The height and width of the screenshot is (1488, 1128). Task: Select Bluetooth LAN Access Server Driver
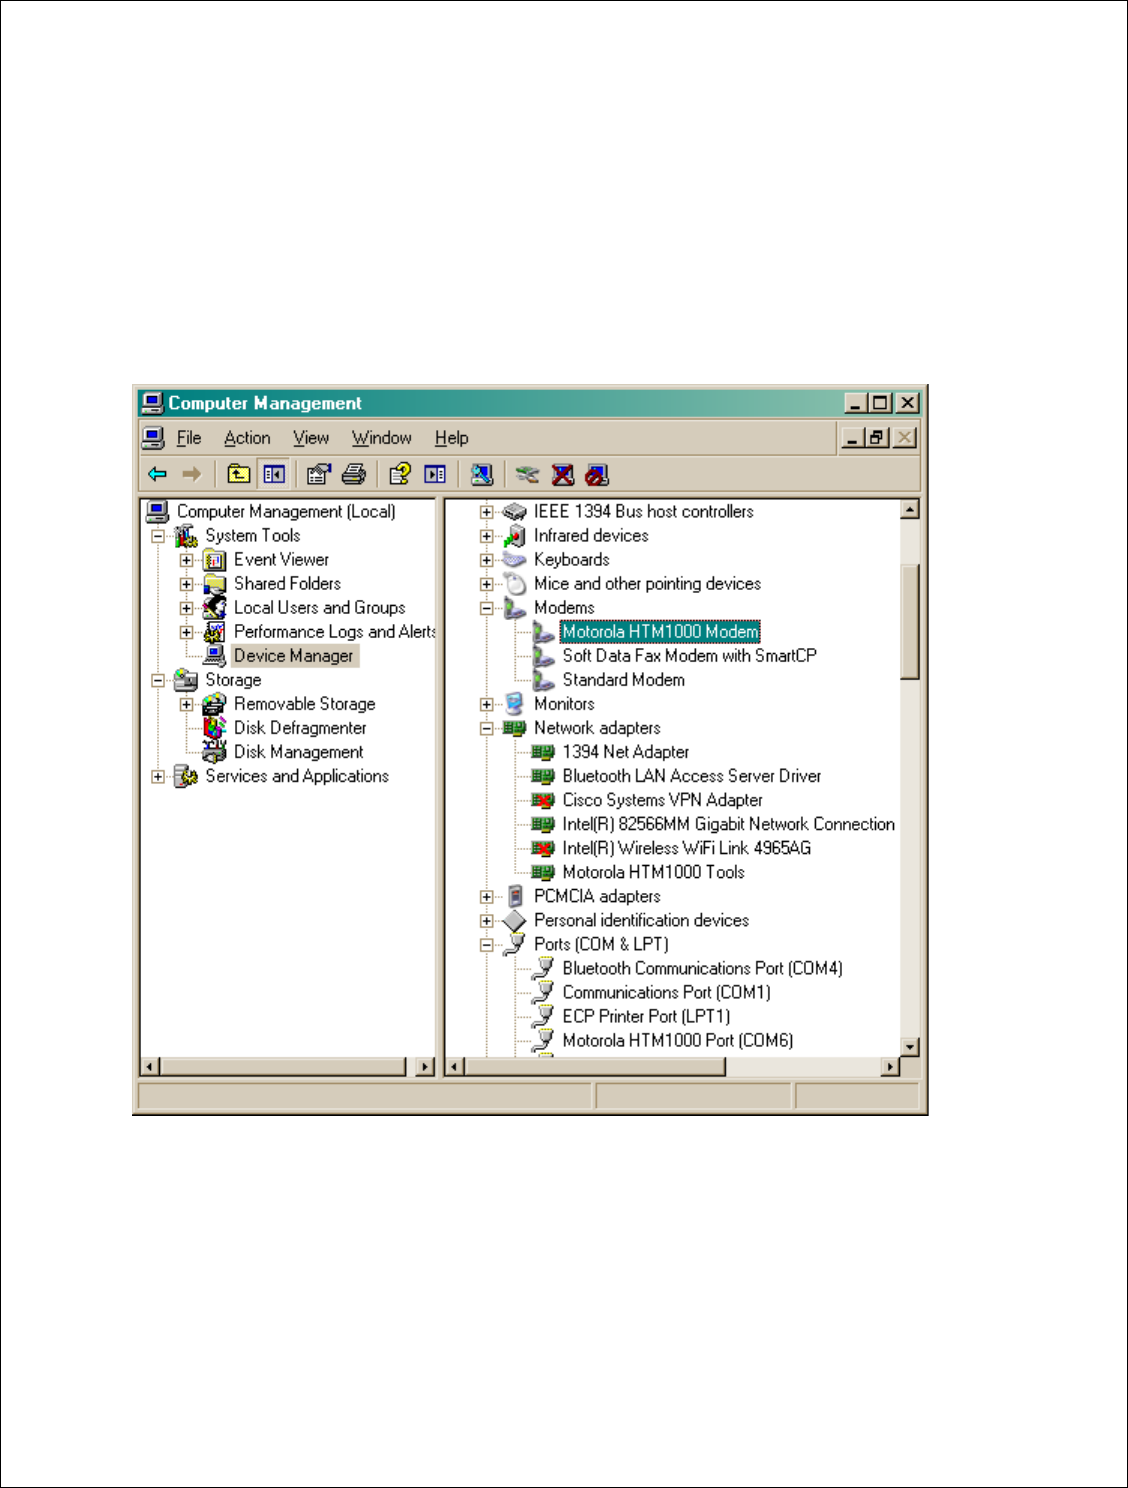click(x=691, y=776)
